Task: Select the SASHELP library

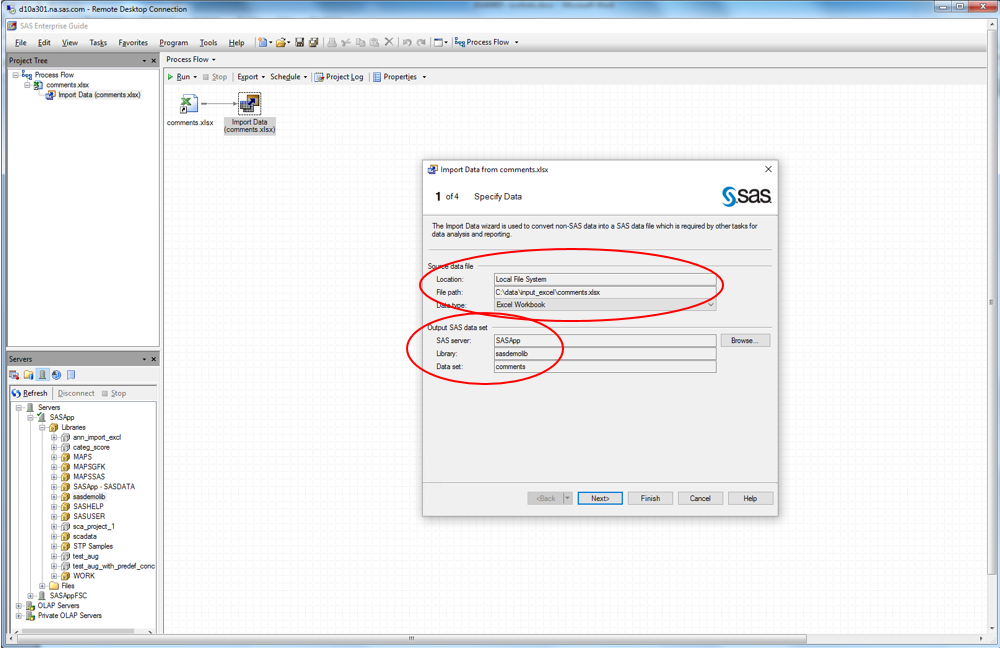Action: (88, 506)
